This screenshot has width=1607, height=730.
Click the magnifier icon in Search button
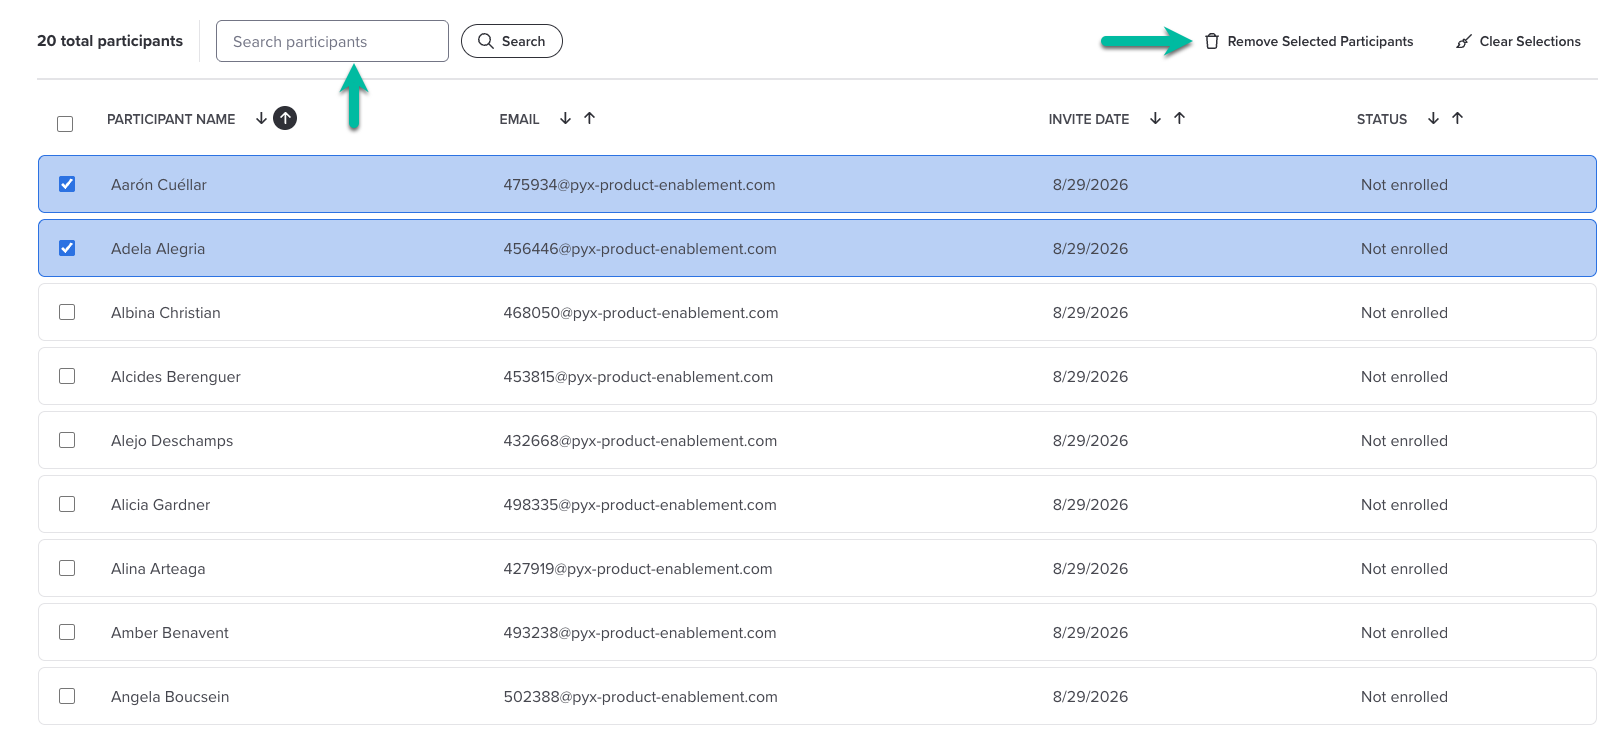486,41
